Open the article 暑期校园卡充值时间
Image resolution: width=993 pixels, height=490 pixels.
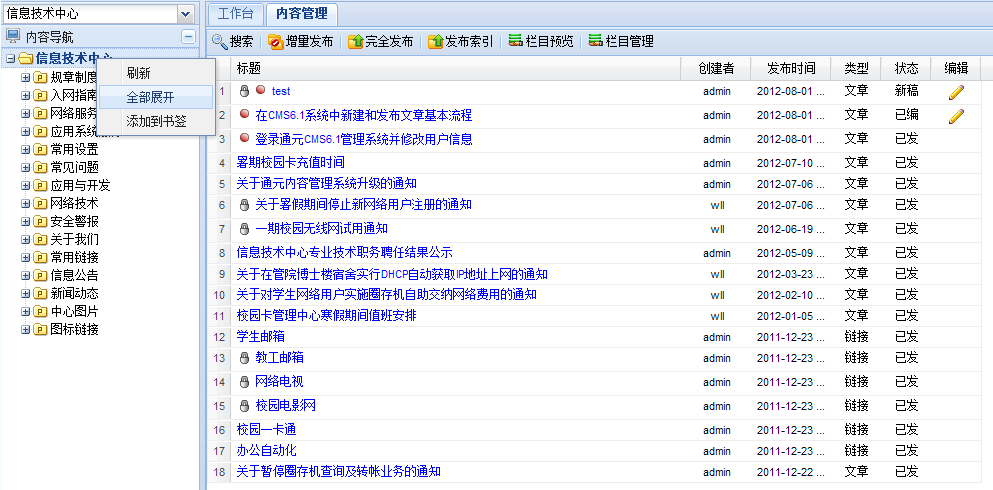(290, 162)
